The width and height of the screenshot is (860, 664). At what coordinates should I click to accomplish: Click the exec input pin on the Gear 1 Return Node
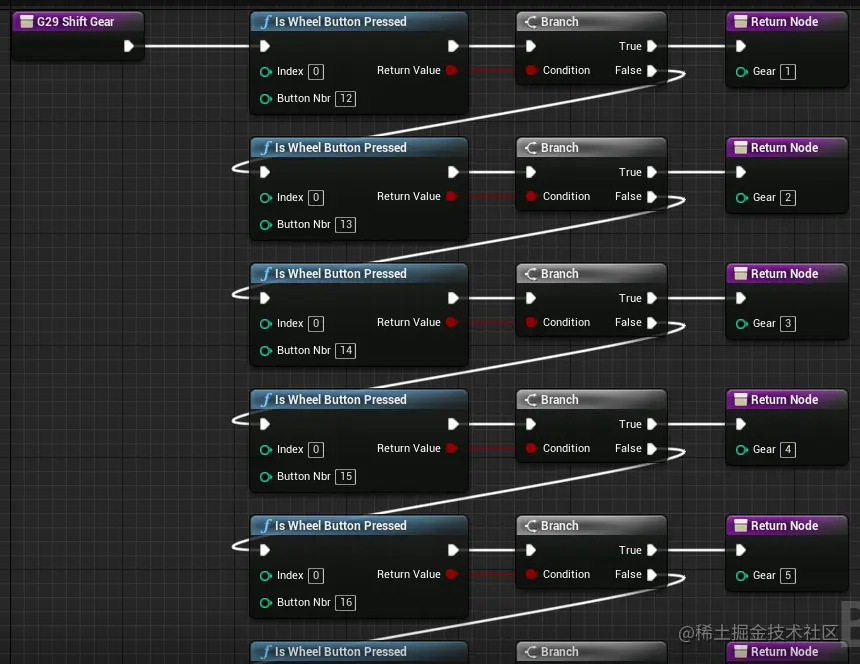(x=741, y=46)
